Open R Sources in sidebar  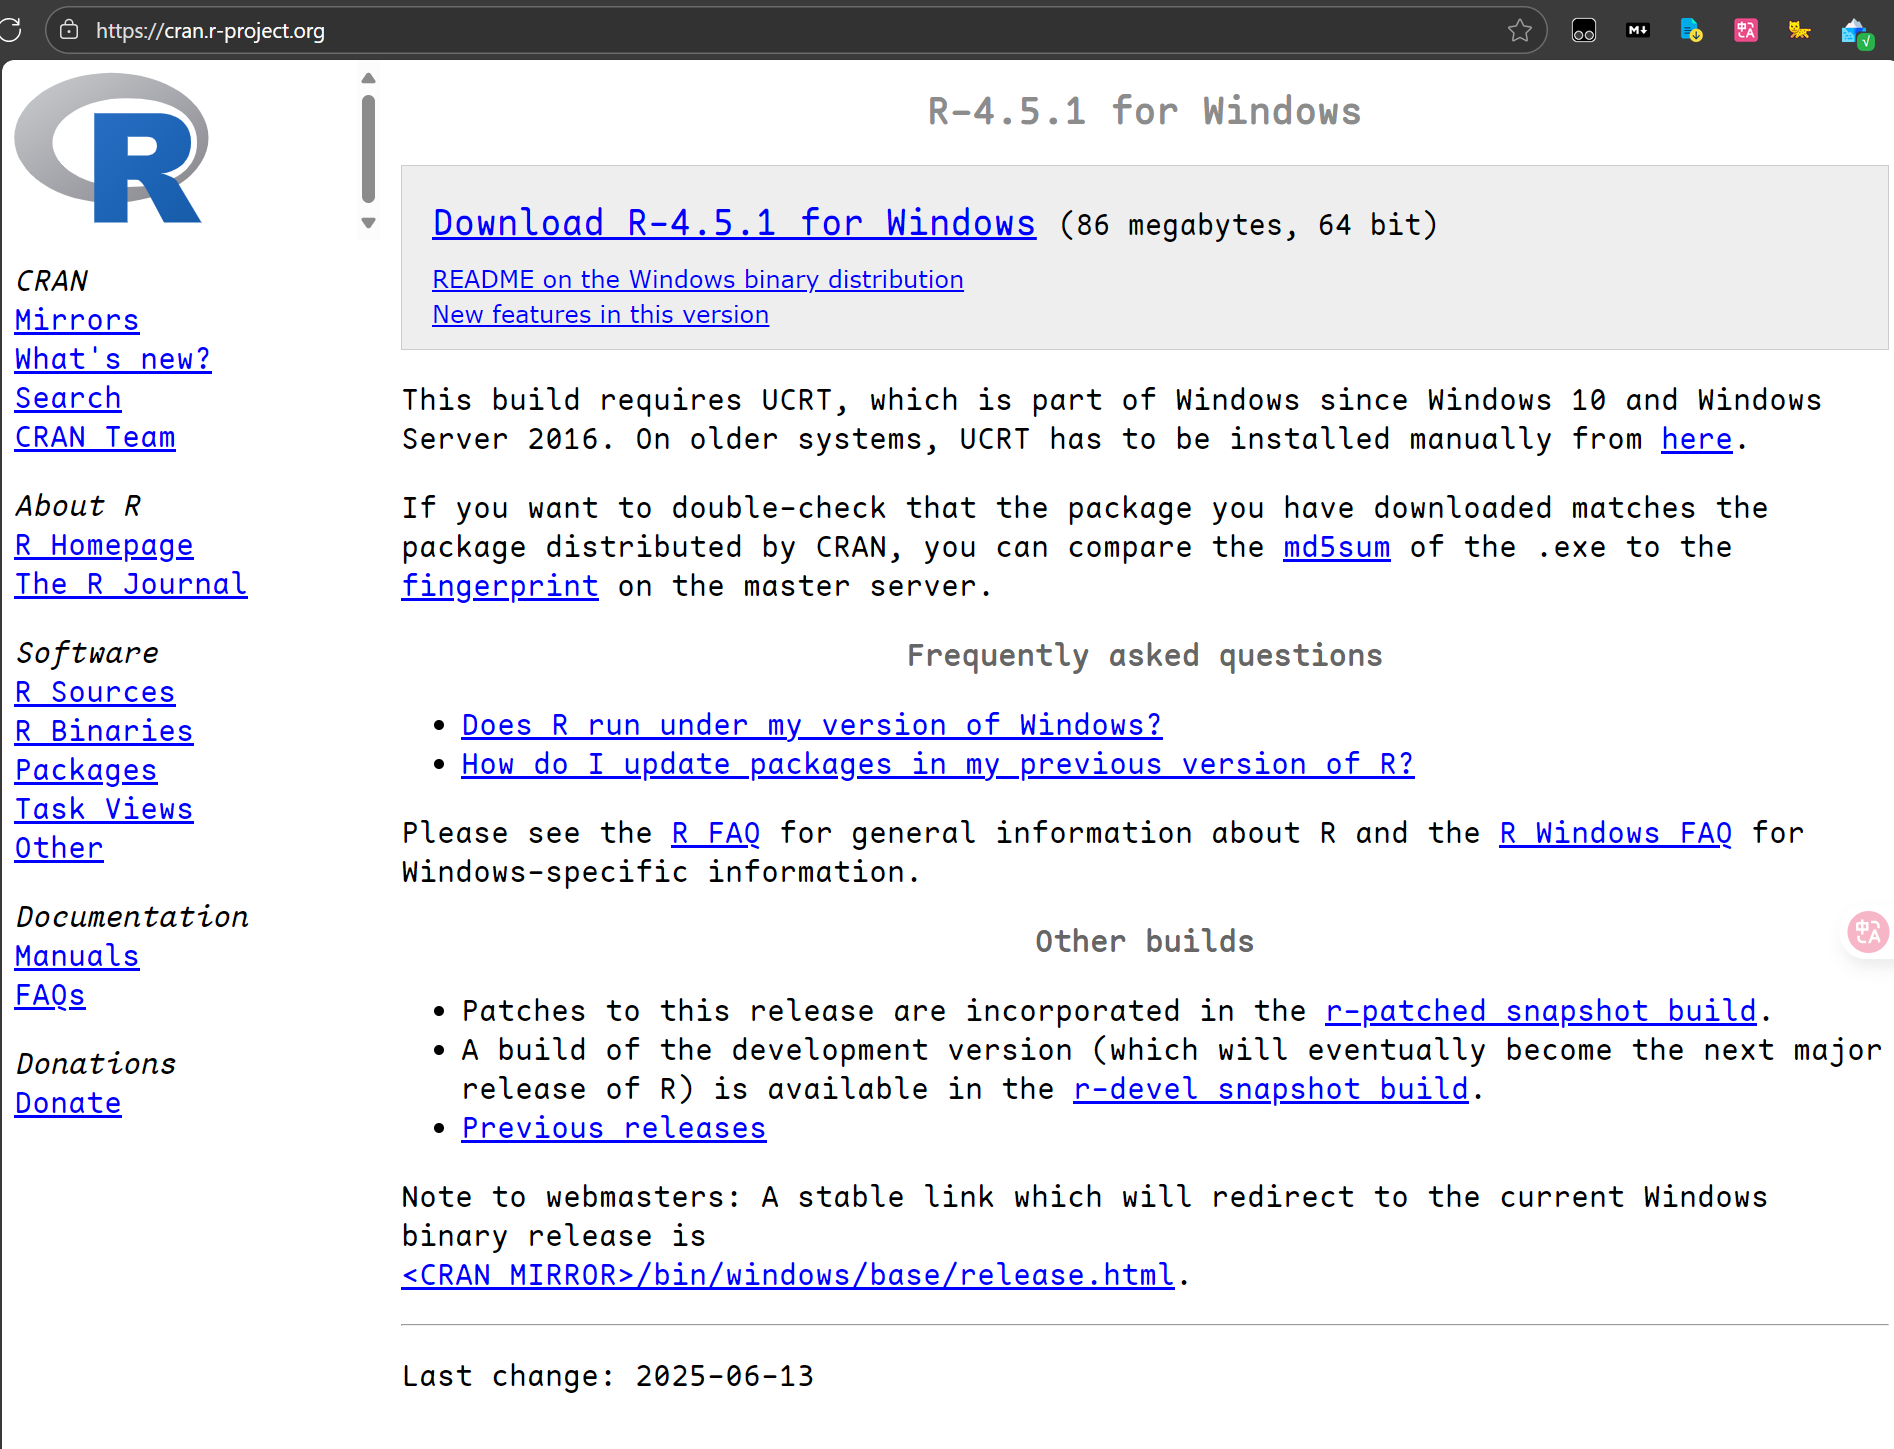click(x=95, y=692)
